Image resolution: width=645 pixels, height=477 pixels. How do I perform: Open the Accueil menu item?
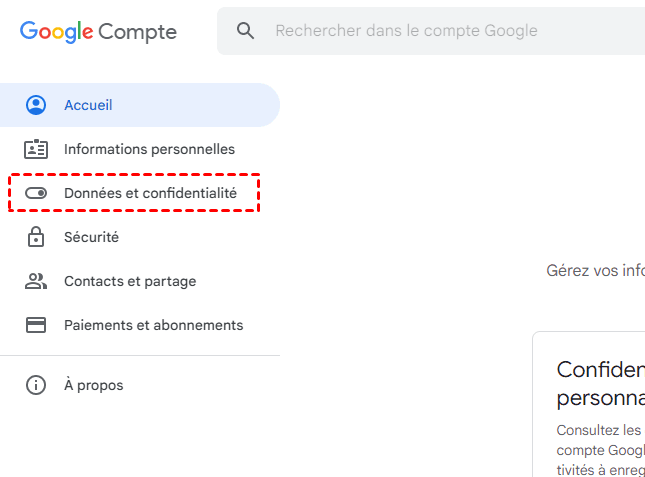click(x=88, y=105)
